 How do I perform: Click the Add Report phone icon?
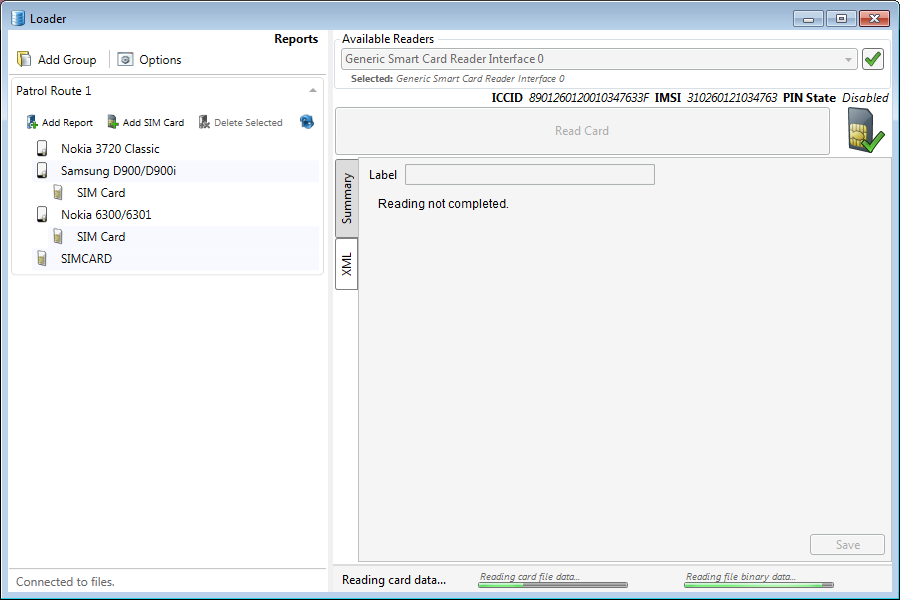point(32,122)
